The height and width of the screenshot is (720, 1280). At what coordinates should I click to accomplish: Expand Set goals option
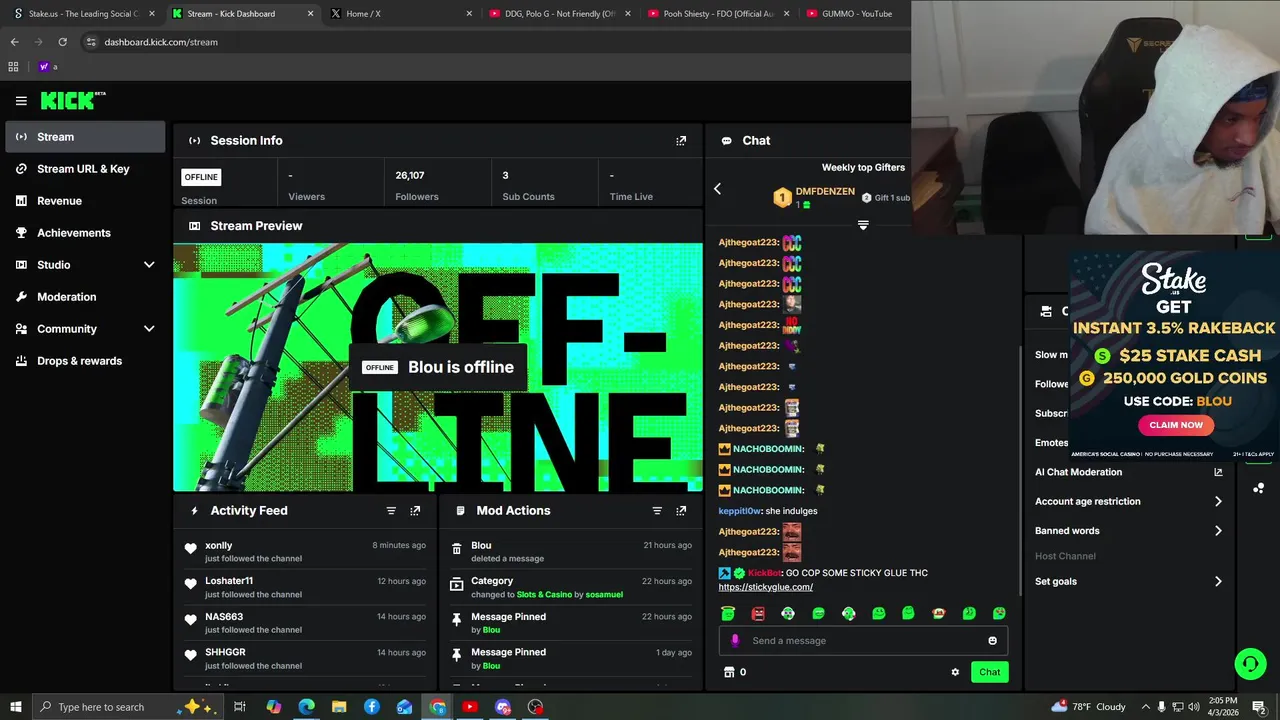pyautogui.click(x=1218, y=581)
